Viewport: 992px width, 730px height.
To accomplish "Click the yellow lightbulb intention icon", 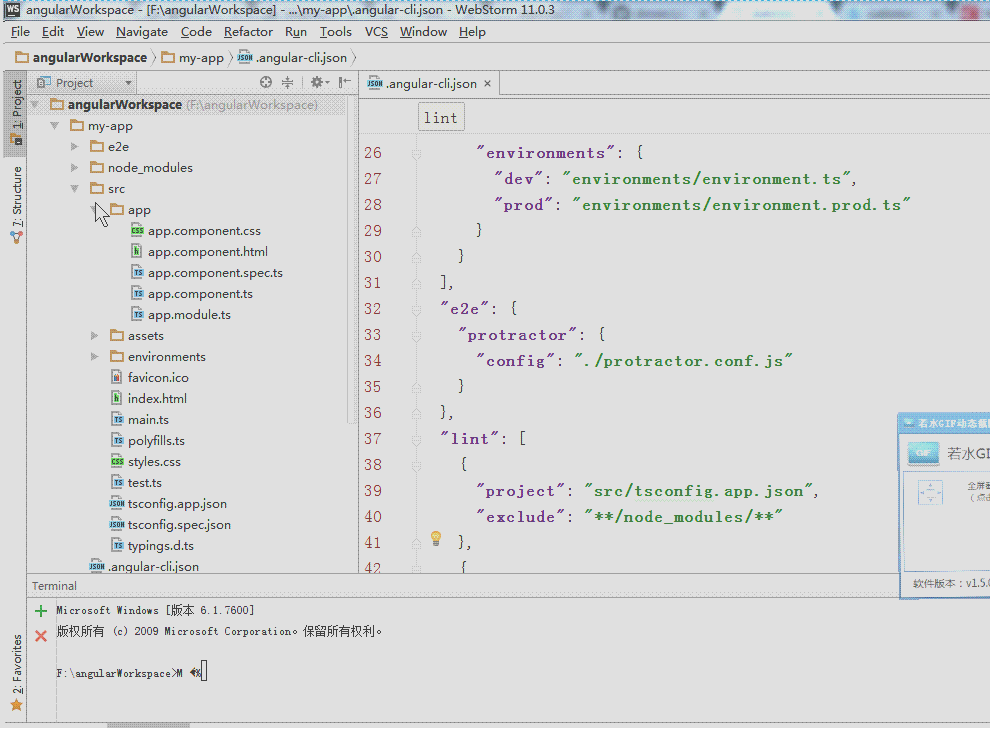I will point(436,539).
